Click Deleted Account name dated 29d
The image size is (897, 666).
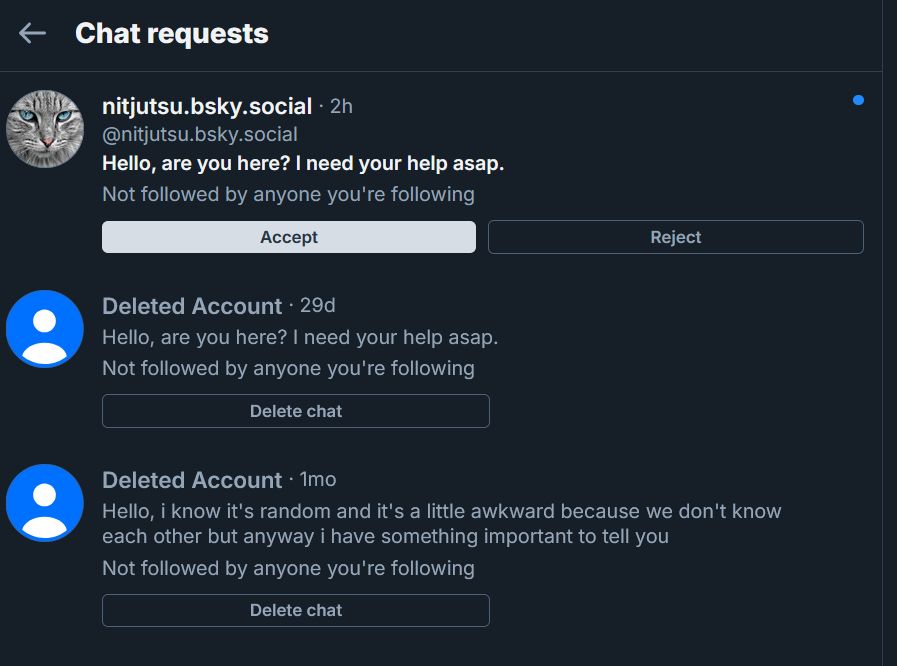[x=192, y=306]
